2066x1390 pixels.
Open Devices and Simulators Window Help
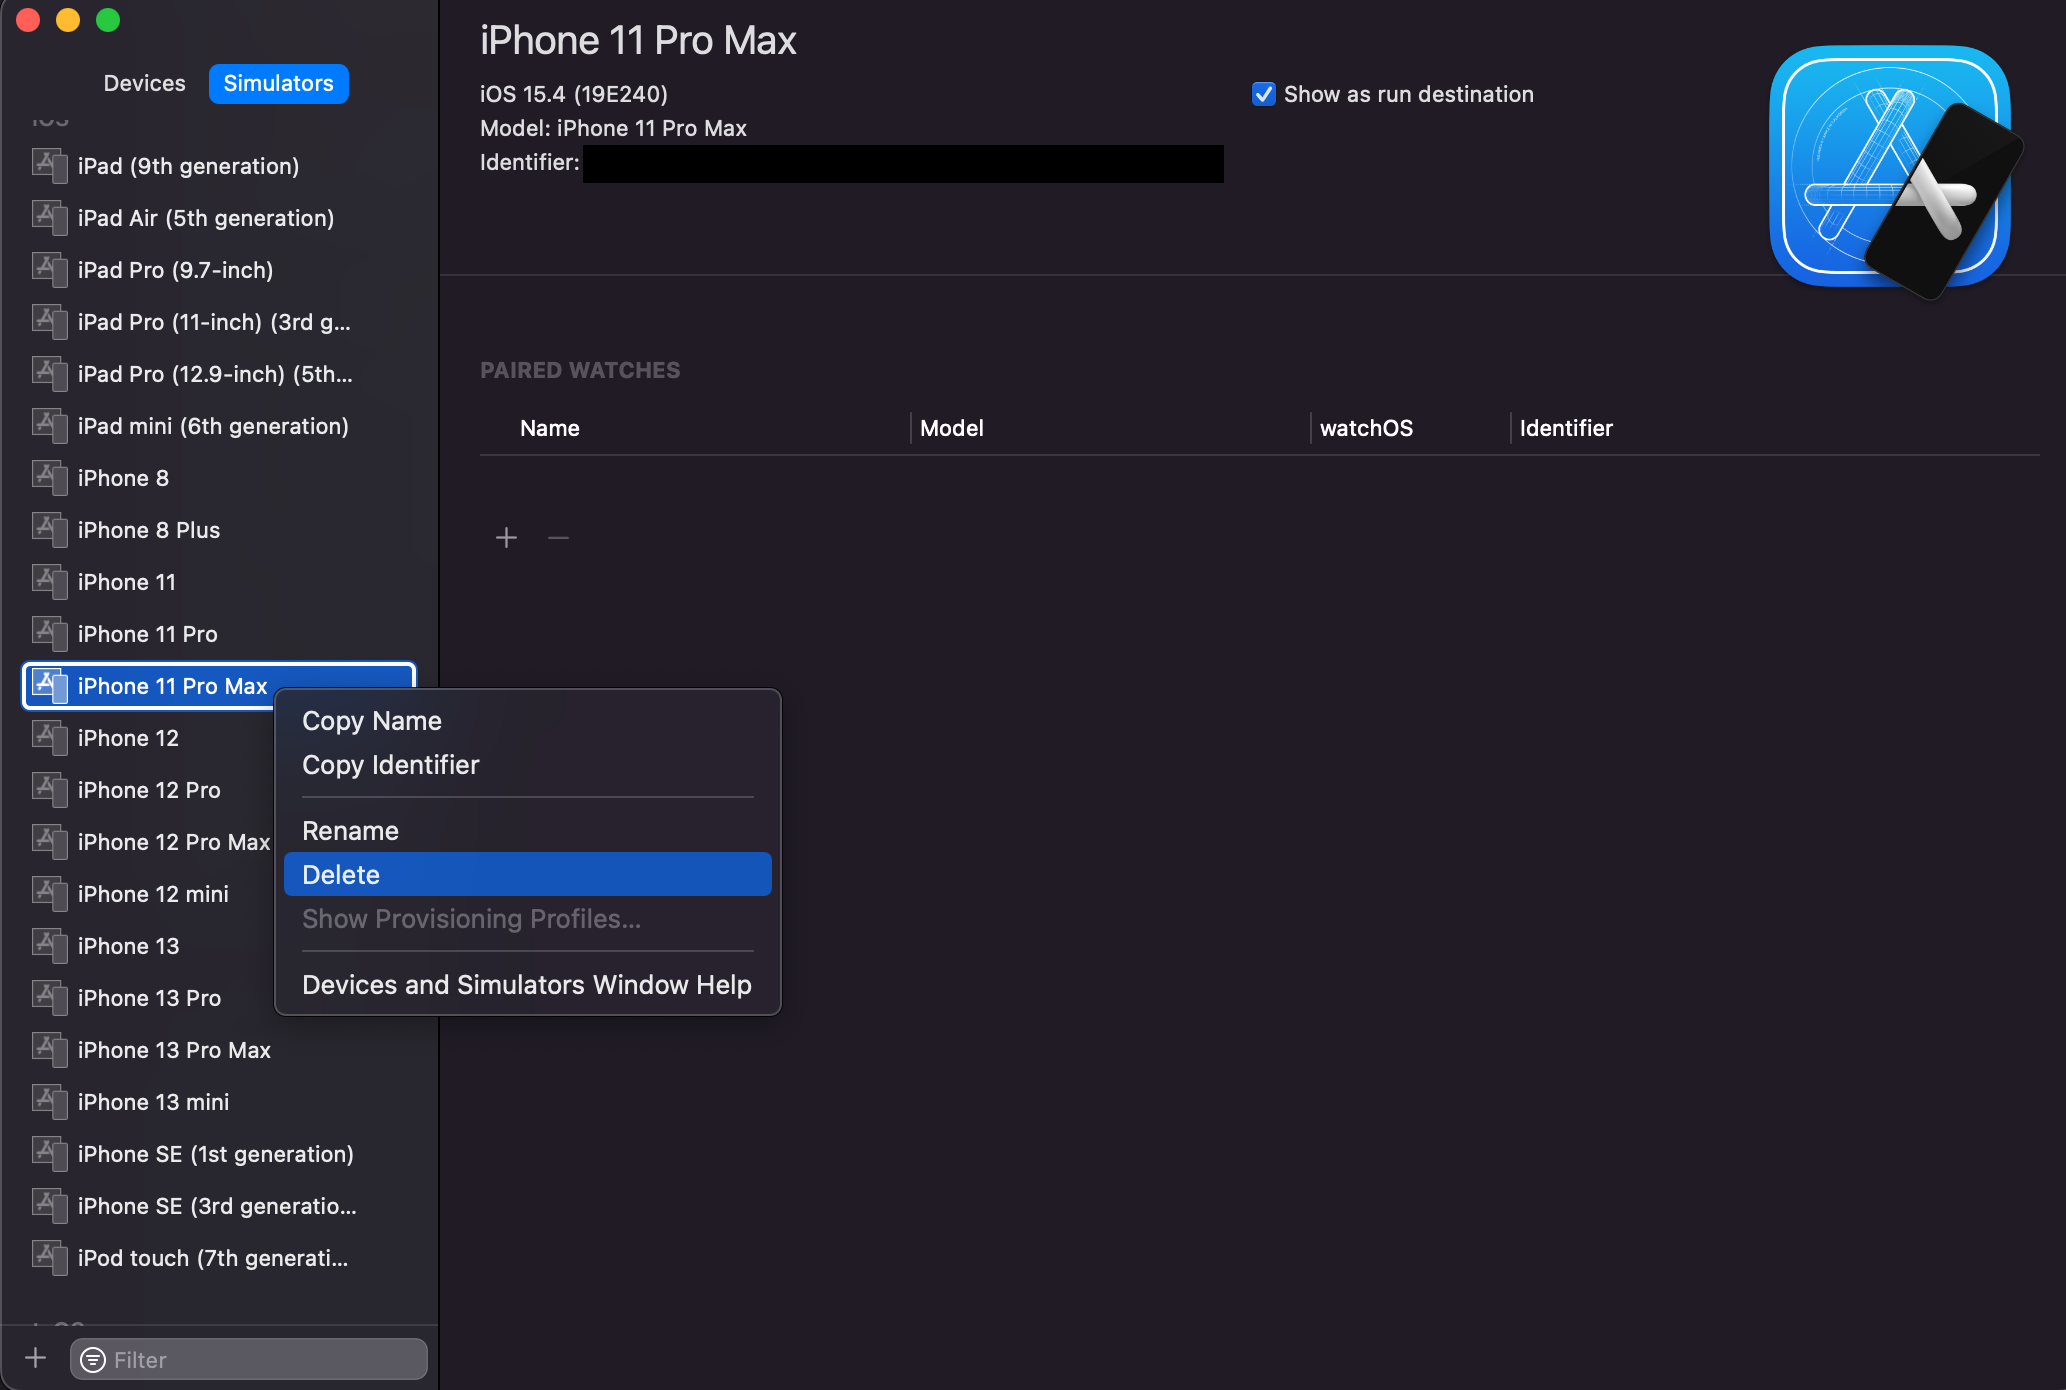[528, 985]
